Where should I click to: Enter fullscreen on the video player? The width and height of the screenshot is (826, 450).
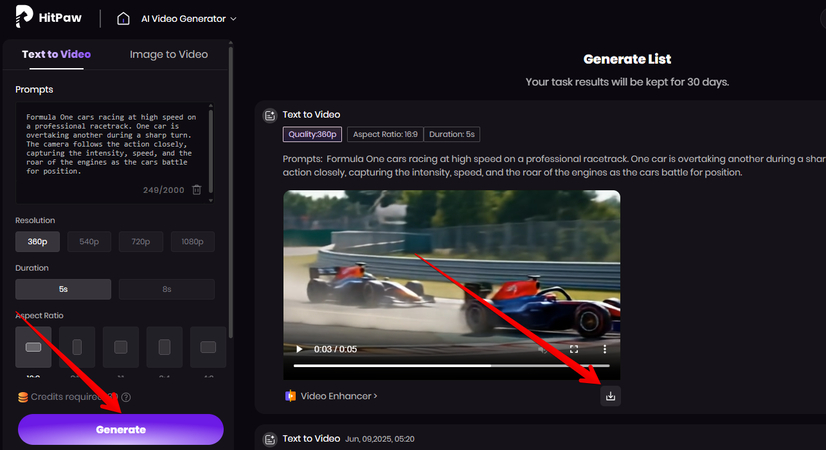tap(574, 349)
